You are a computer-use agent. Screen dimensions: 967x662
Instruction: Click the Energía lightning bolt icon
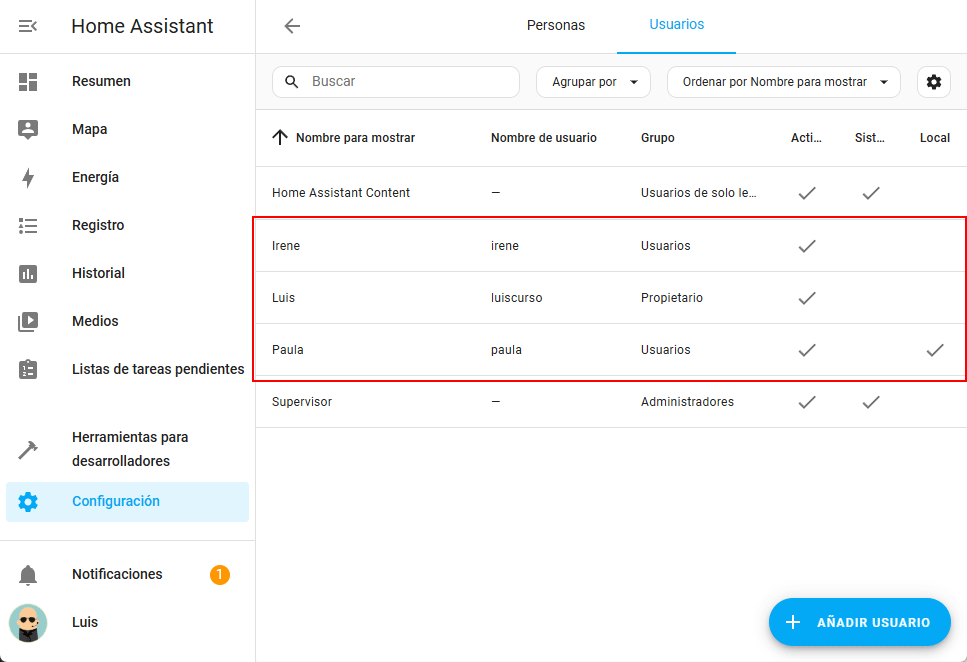pos(28,178)
